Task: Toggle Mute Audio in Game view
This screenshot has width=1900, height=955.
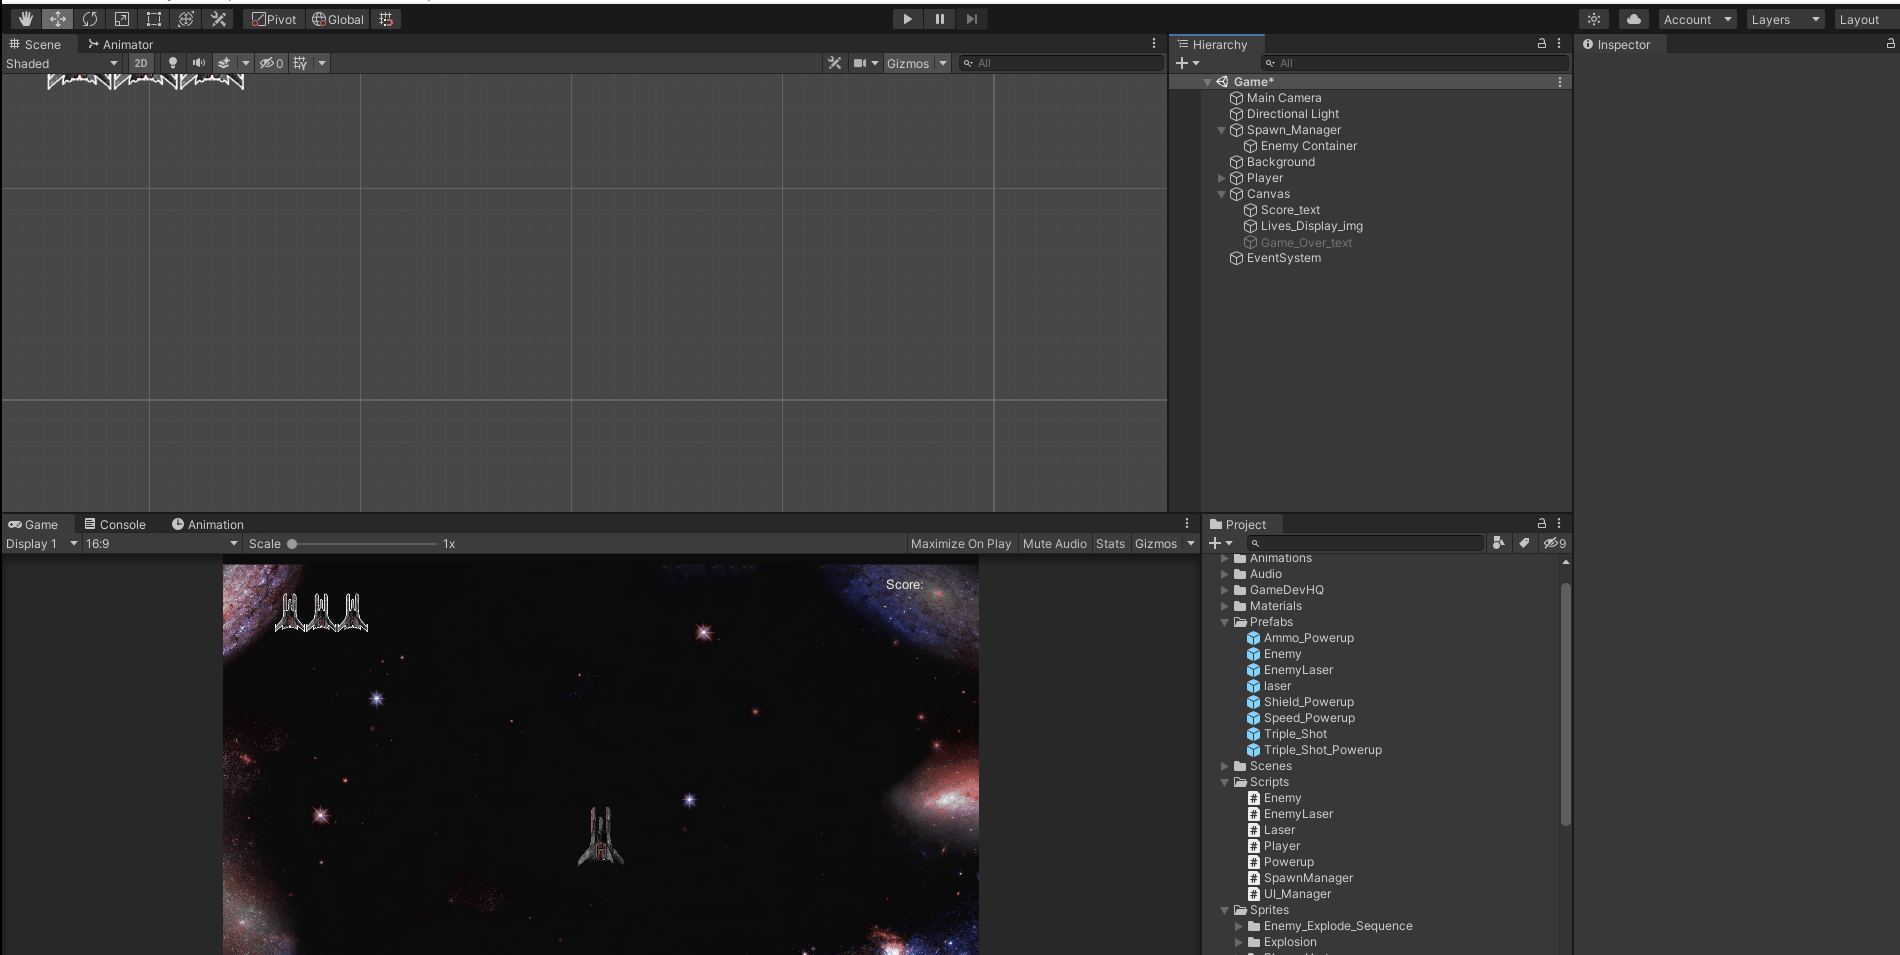Action: point(1054,544)
